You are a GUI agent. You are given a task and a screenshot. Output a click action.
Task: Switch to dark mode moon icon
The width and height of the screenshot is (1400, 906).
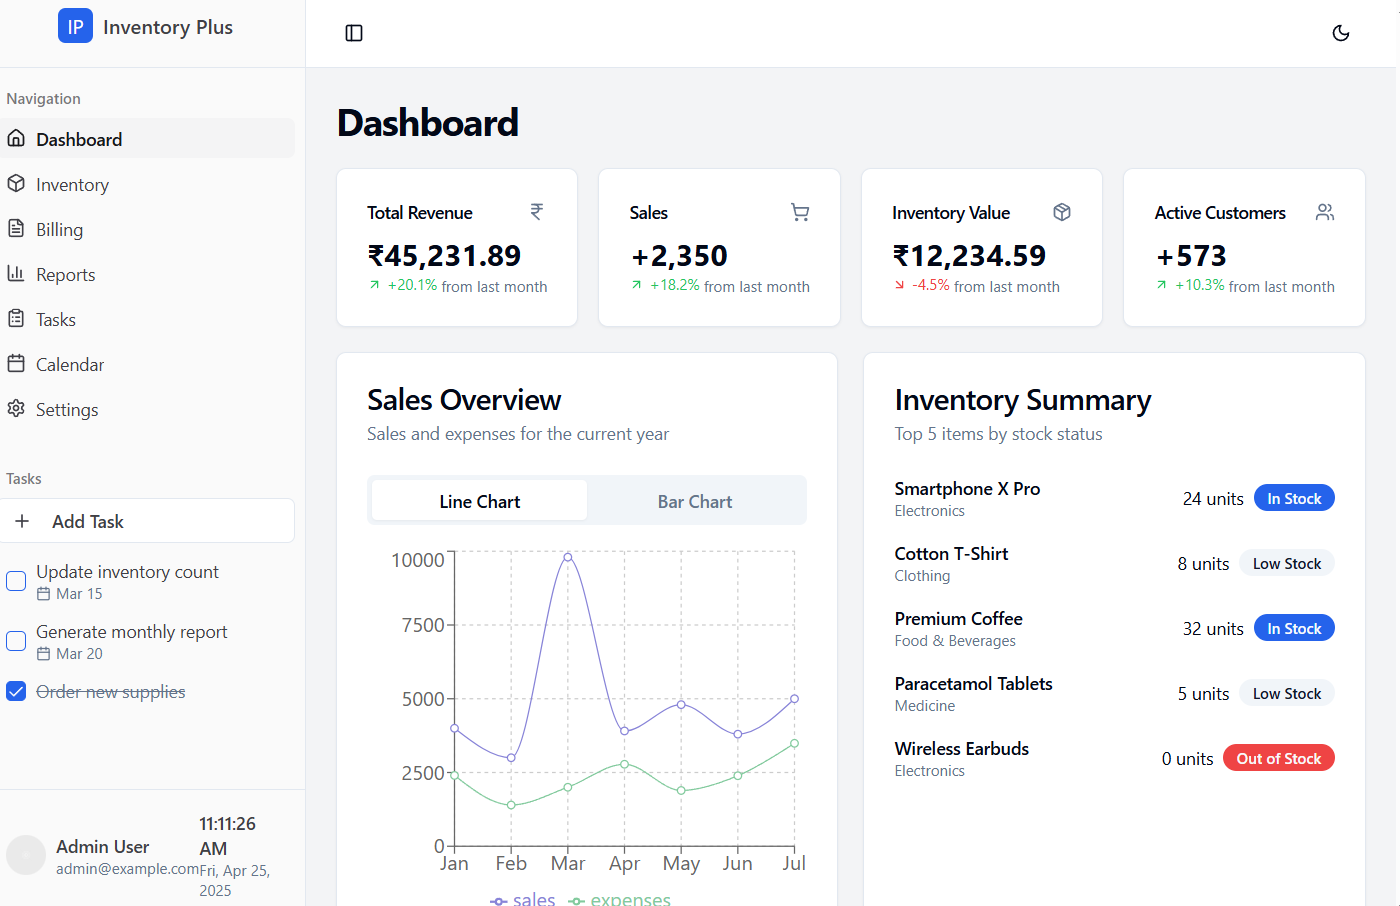(1341, 33)
